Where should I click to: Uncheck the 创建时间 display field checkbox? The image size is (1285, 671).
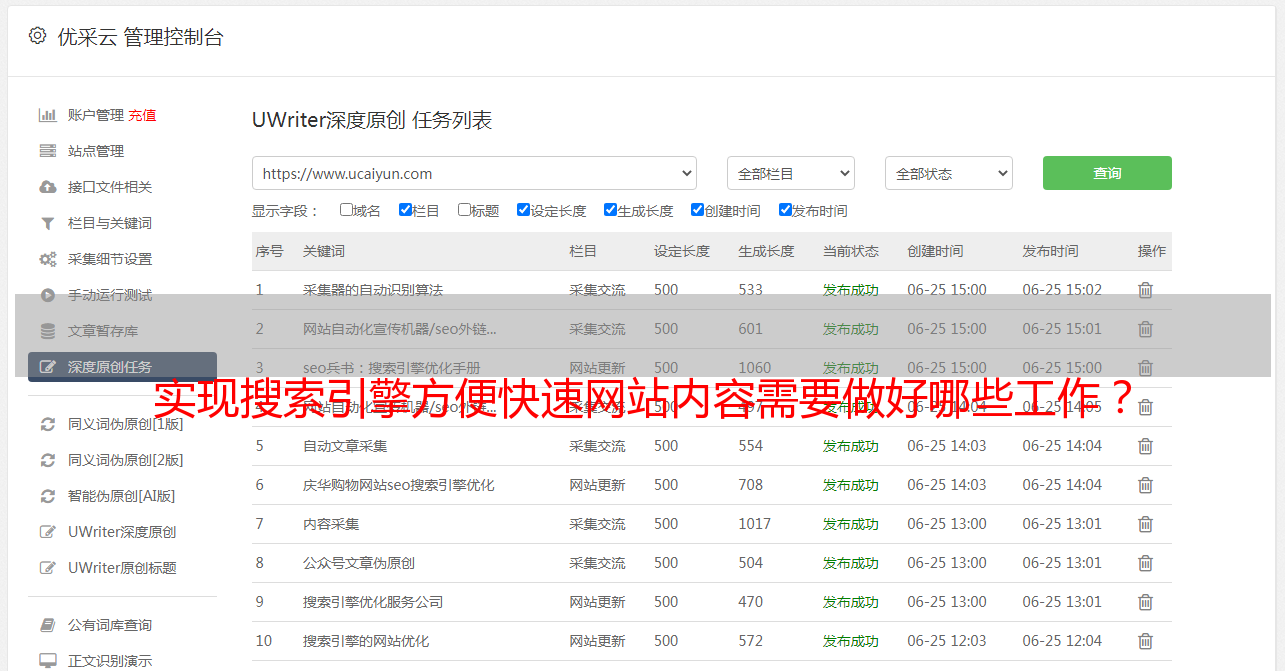point(697,210)
